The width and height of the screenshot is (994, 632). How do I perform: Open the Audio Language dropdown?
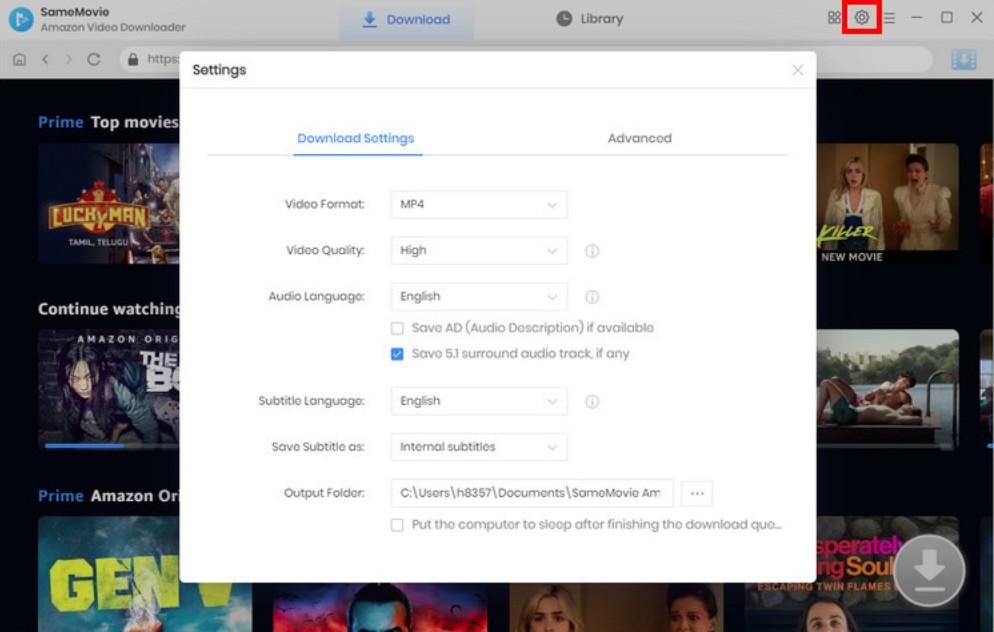[x=479, y=297]
